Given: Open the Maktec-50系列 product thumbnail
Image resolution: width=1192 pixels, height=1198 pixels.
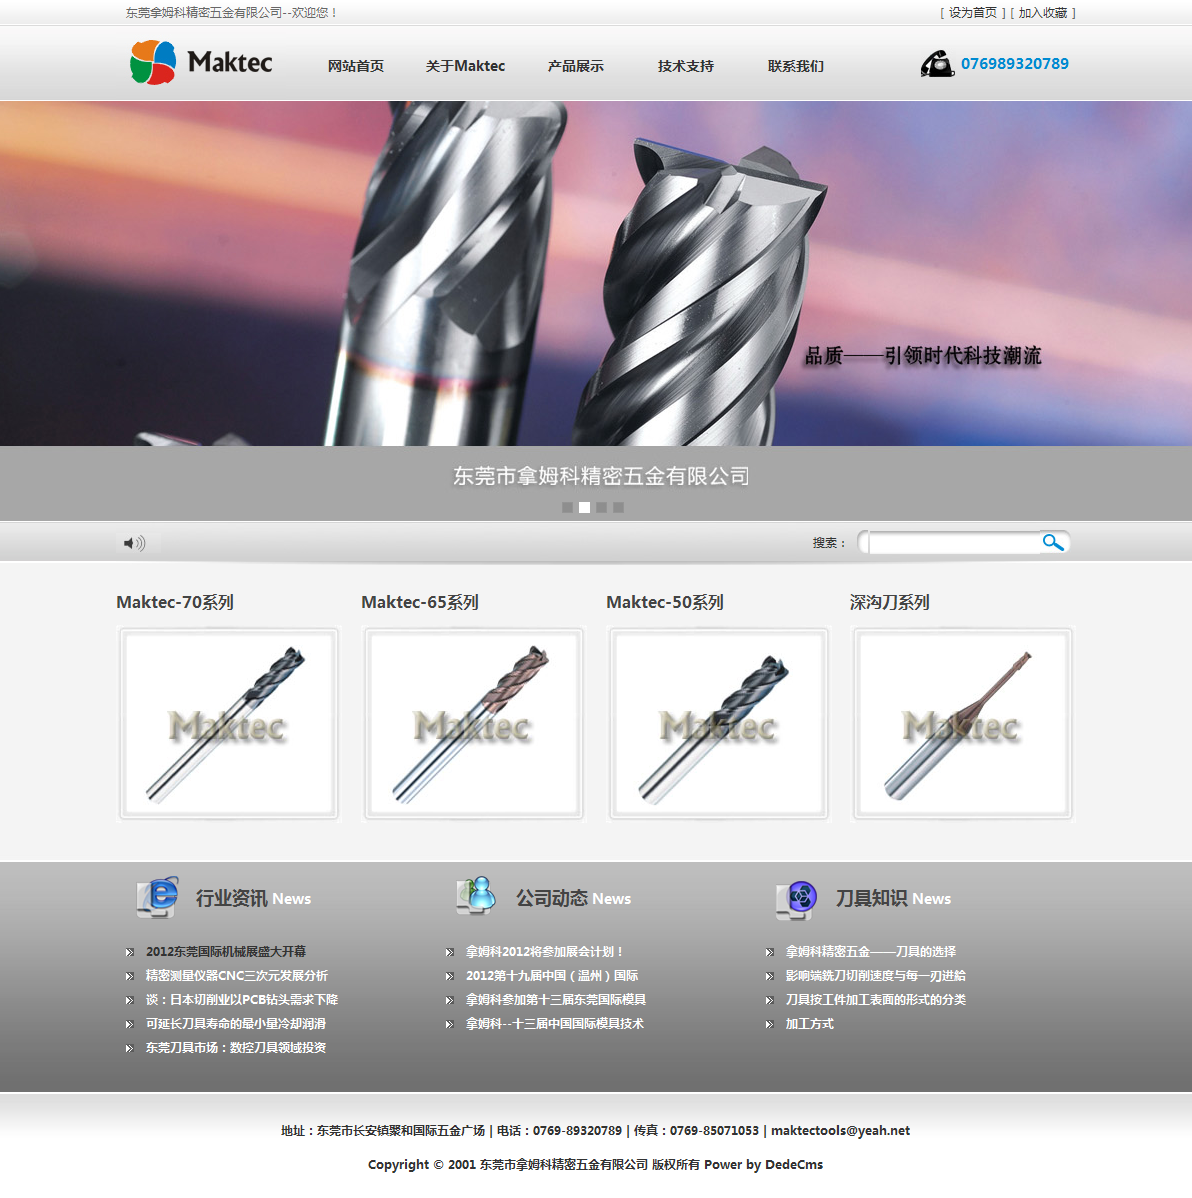Looking at the screenshot, I should pos(718,724).
